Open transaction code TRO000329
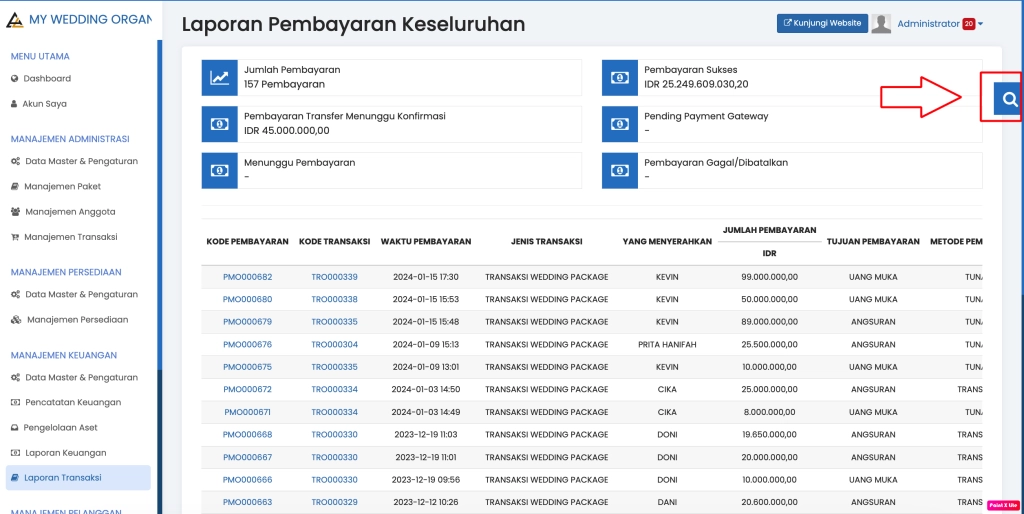 coord(334,502)
